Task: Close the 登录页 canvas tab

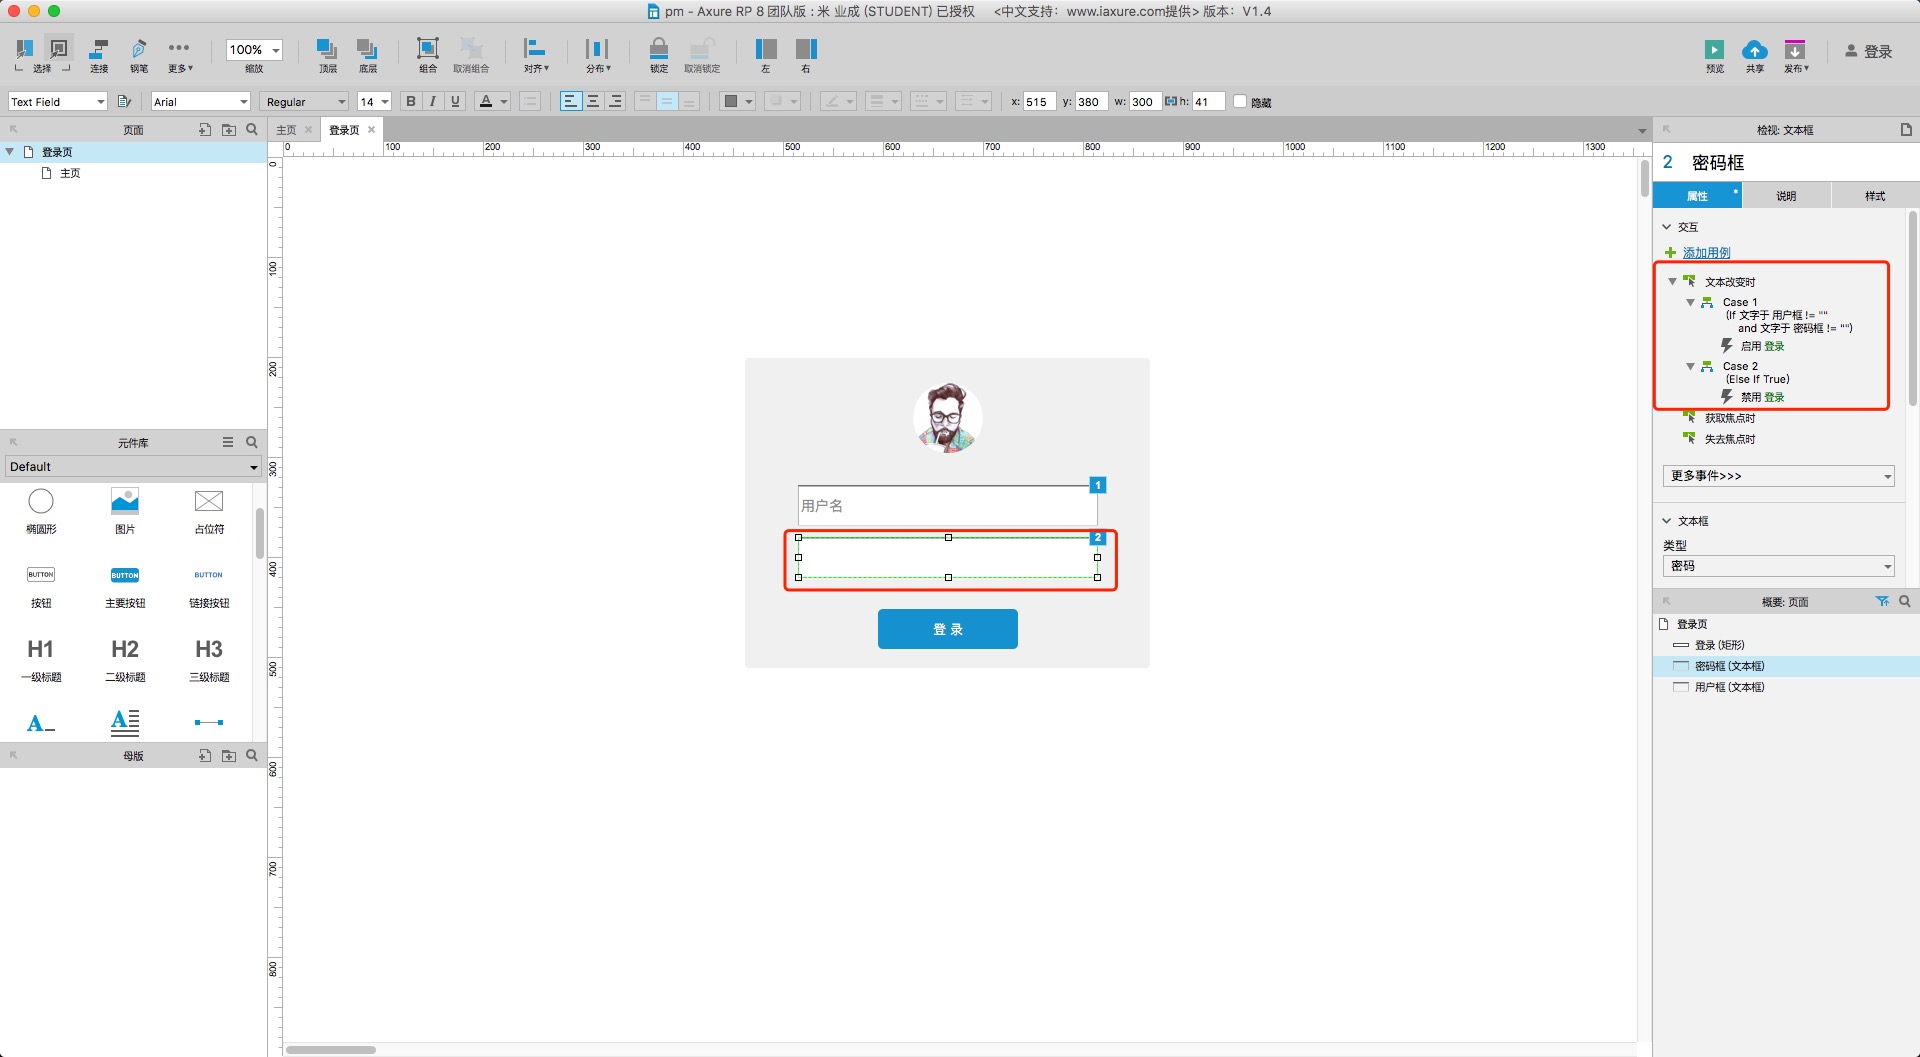Action: coord(371,129)
